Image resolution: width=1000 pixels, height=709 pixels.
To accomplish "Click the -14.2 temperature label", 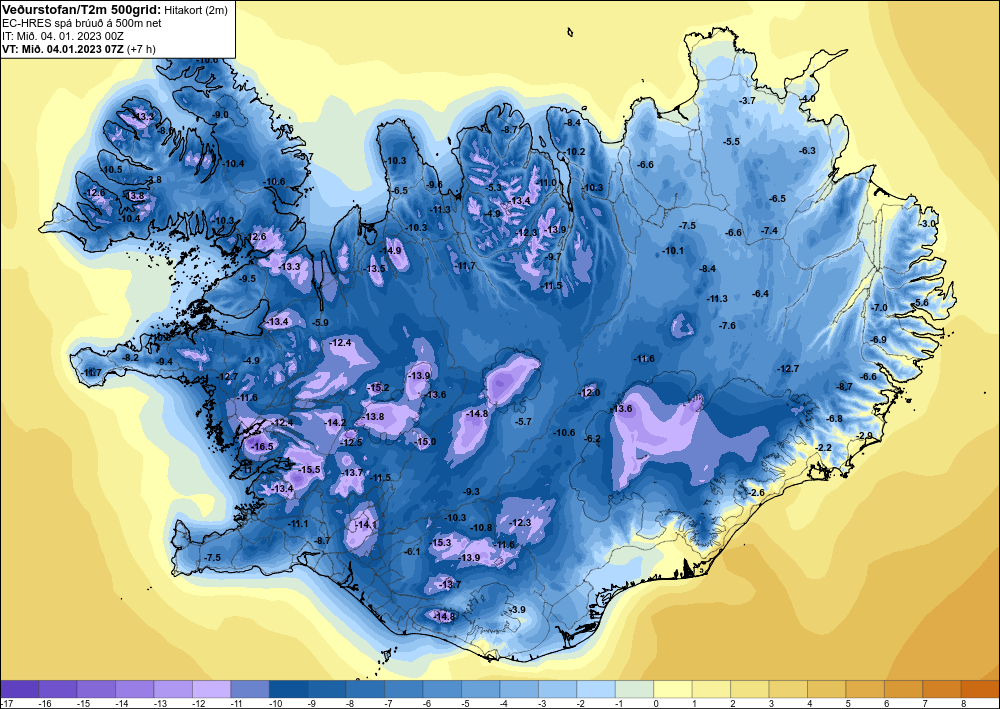I will [x=335, y=423].
